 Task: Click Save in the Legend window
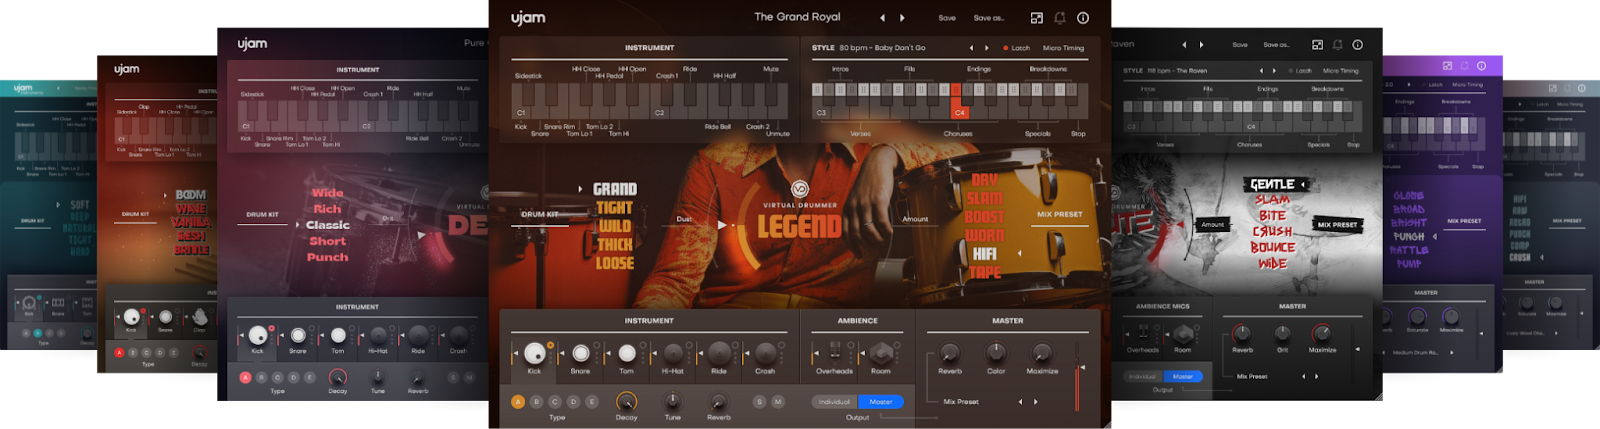coord(947,18)
